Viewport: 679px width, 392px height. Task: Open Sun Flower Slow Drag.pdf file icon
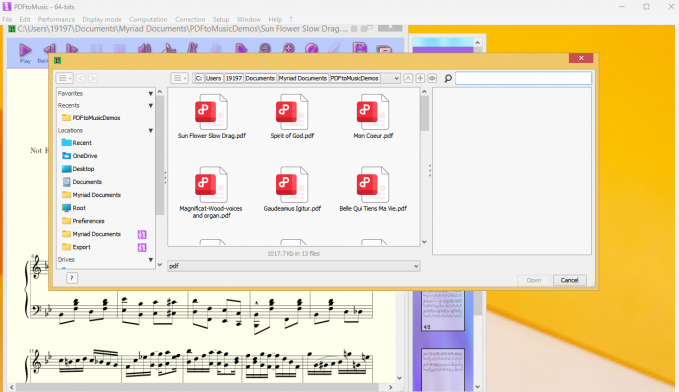coord(211,112)
